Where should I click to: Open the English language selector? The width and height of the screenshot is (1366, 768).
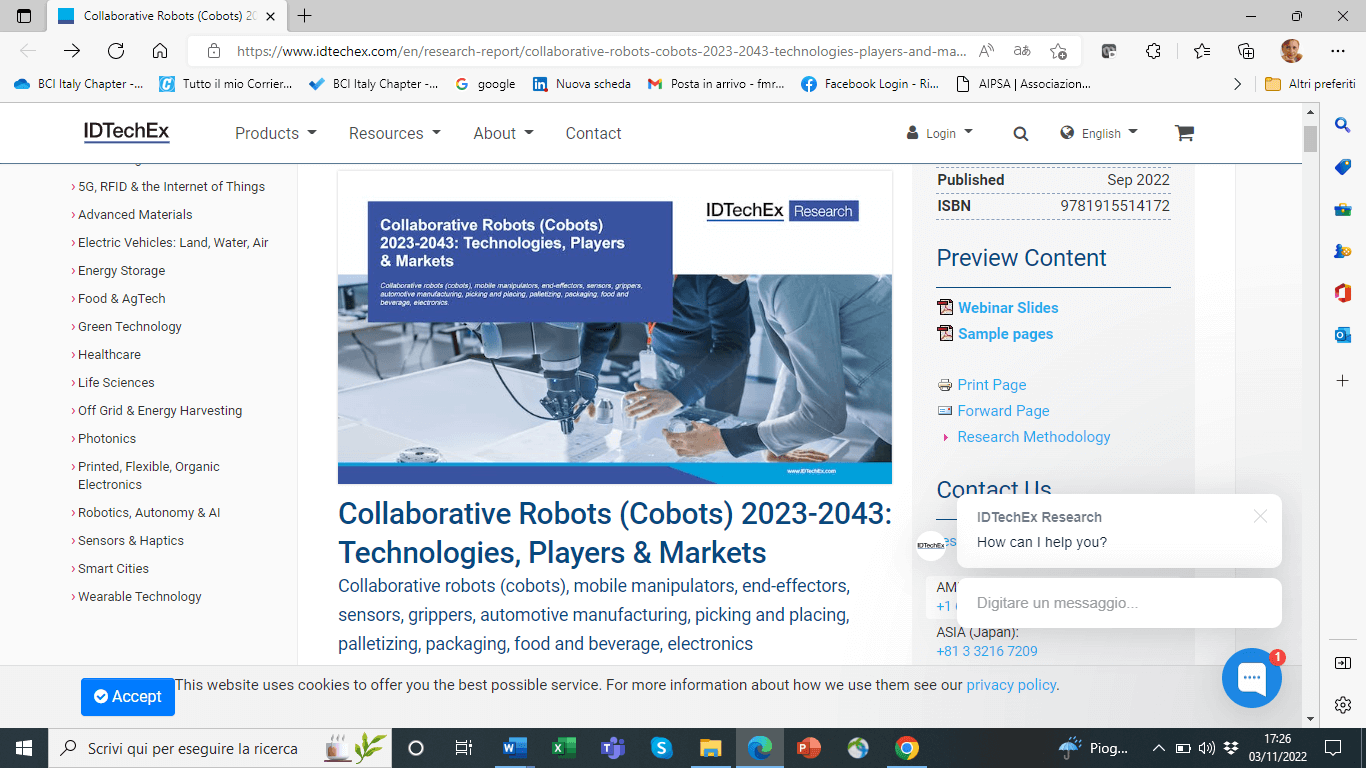click(1099, 132)
